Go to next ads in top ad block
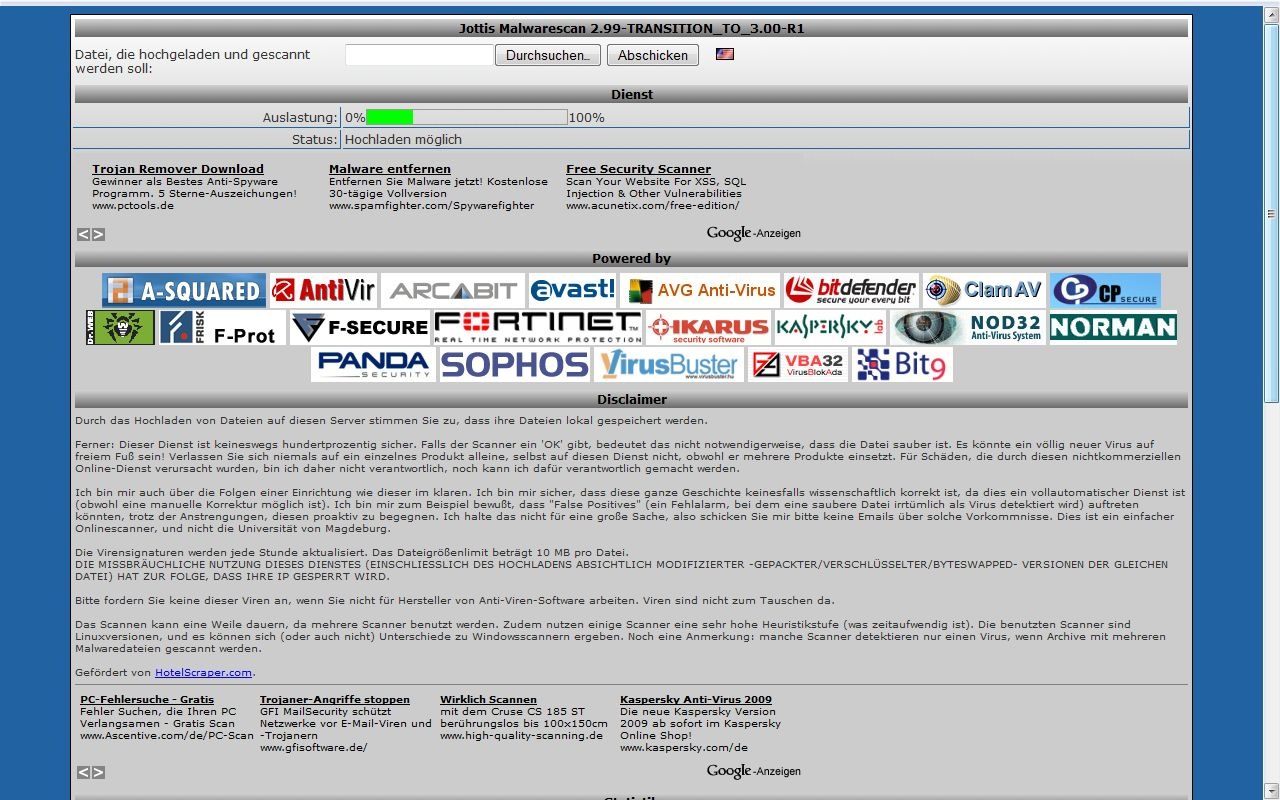 pos(98,234)
